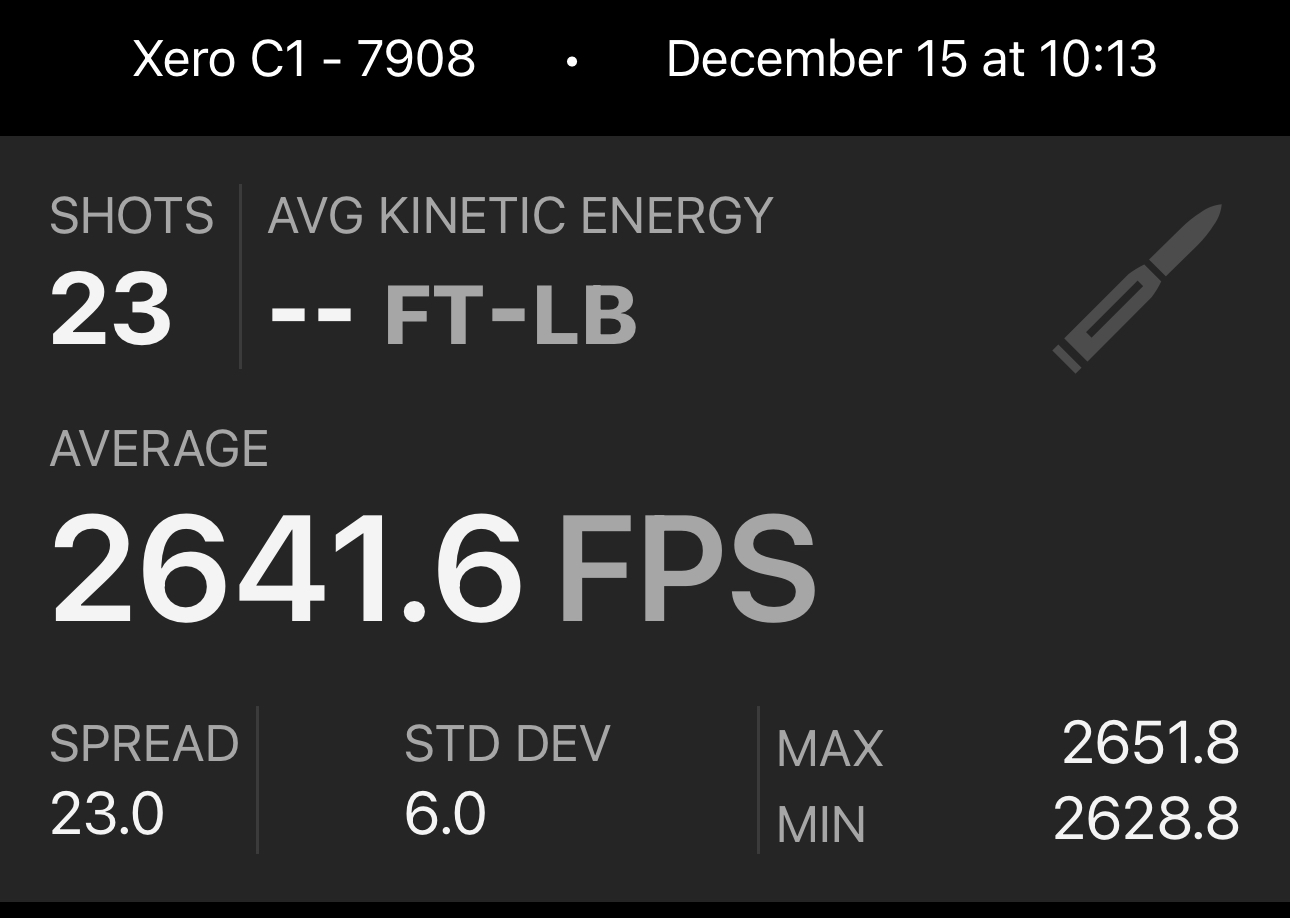Viewport: 1290px width, 918px height.
Task: Tap the shot count 23
Action: pos(111,311)
